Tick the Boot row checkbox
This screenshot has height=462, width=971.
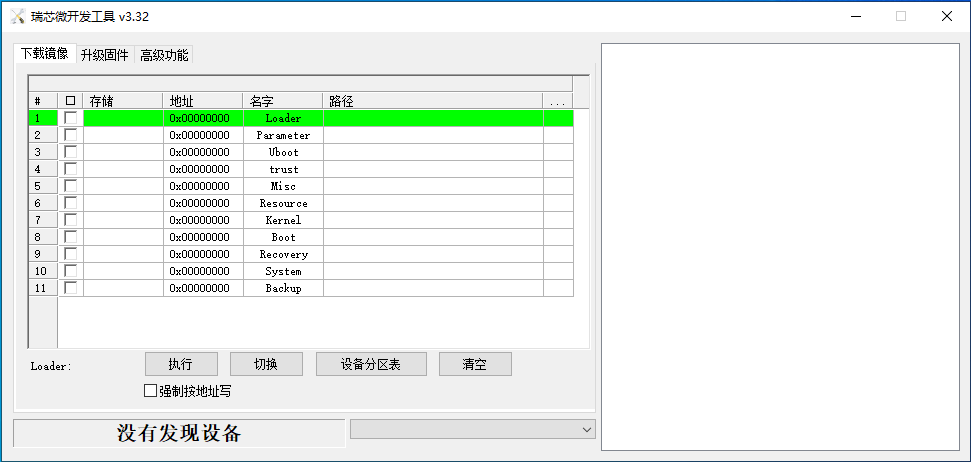(71, 237)
